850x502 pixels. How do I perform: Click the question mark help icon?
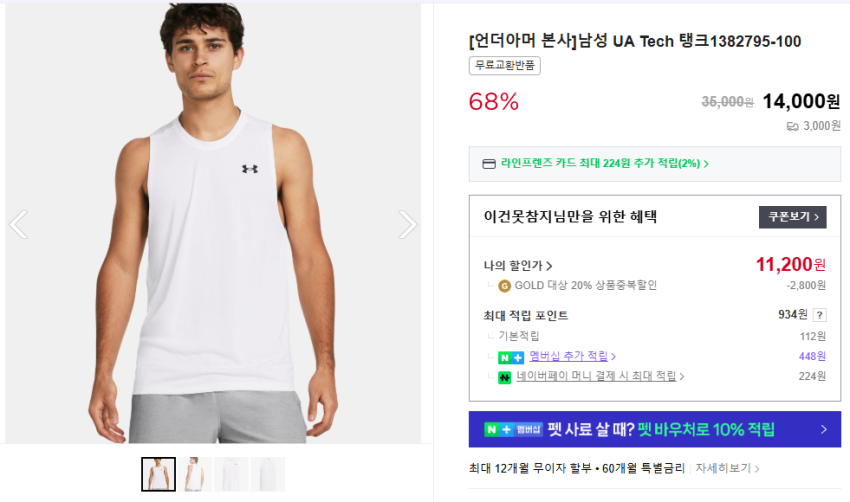[820, 315]
